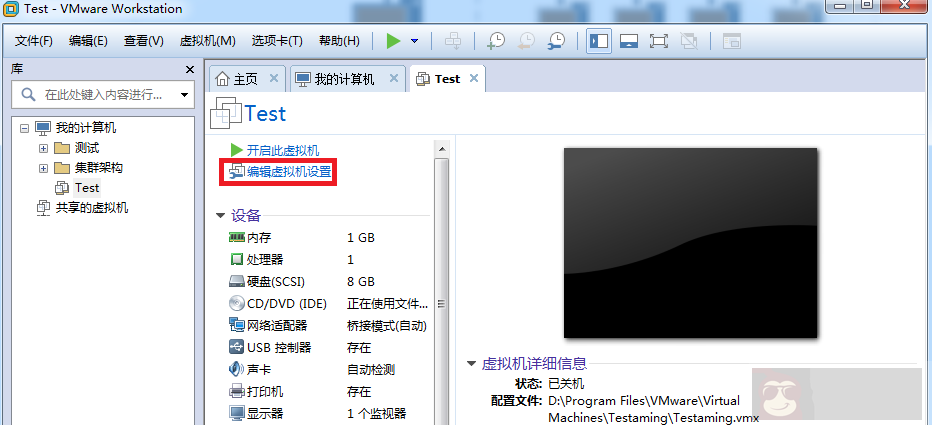
Task: Click the 打印机 printer icon
Action: tap(237, 391)
